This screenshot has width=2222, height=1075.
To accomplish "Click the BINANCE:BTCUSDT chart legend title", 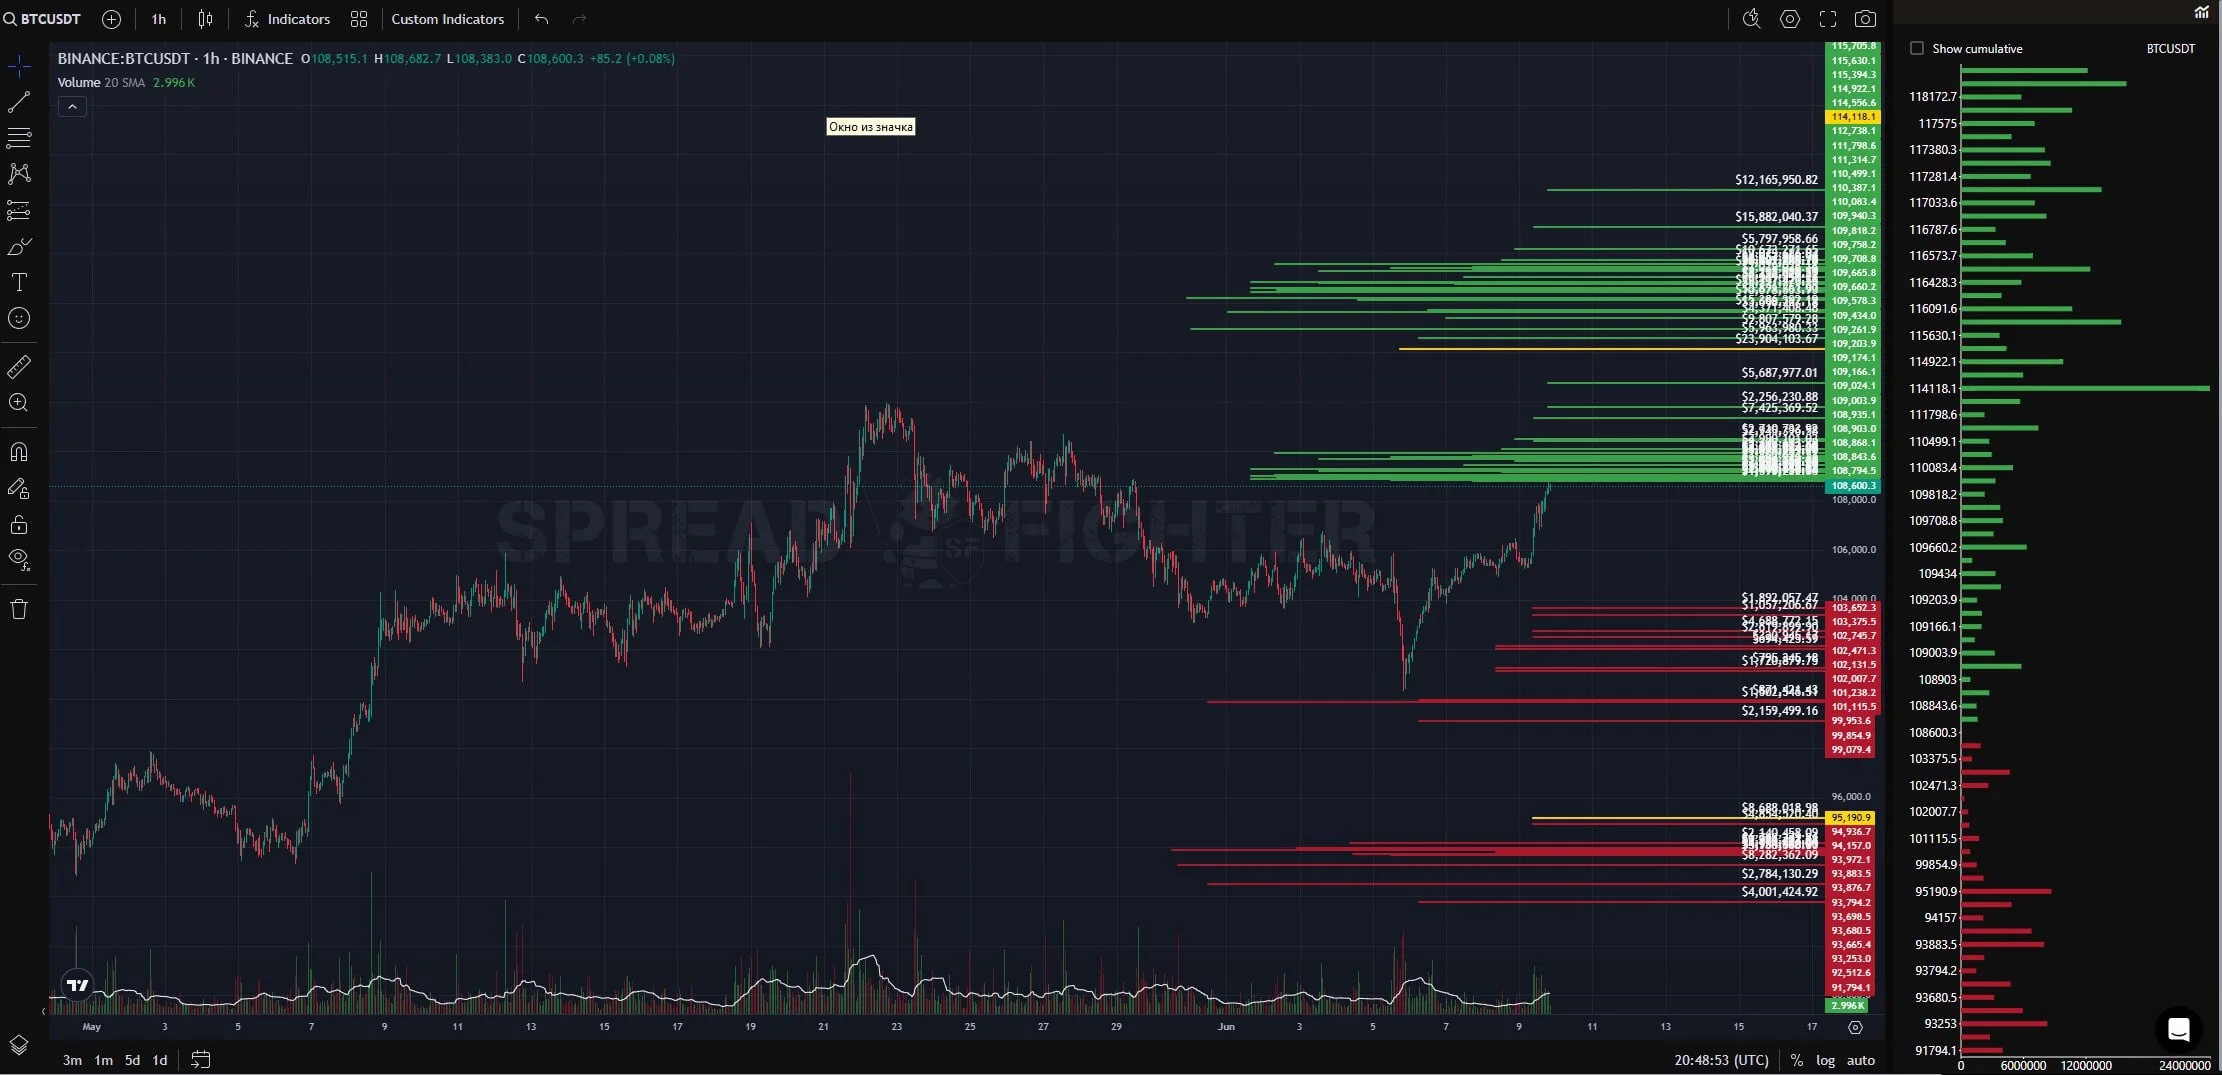I will 175,59.
